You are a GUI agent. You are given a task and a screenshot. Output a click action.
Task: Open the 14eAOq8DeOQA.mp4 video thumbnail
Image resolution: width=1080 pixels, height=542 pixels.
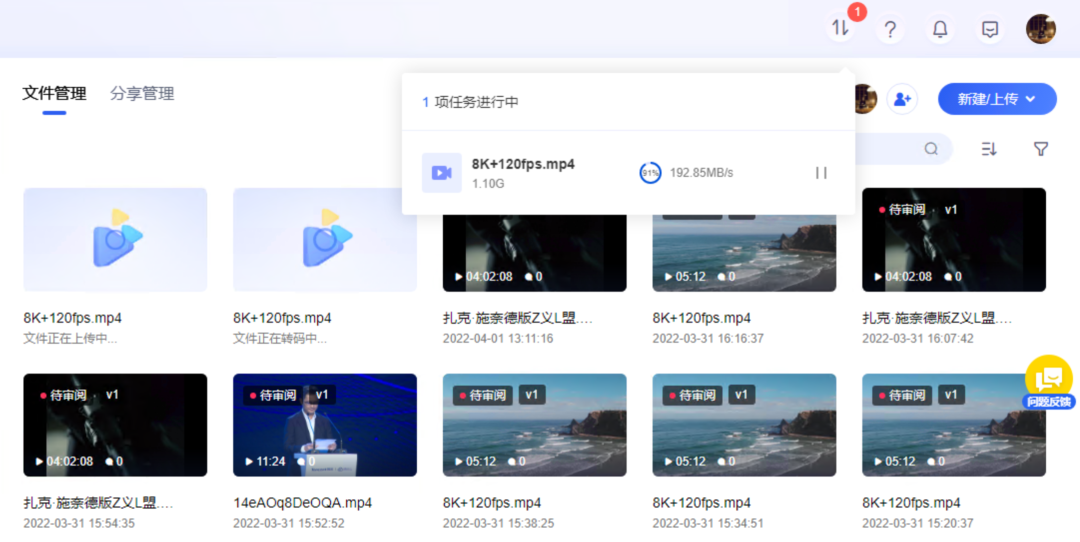click(x=325, y=425)
